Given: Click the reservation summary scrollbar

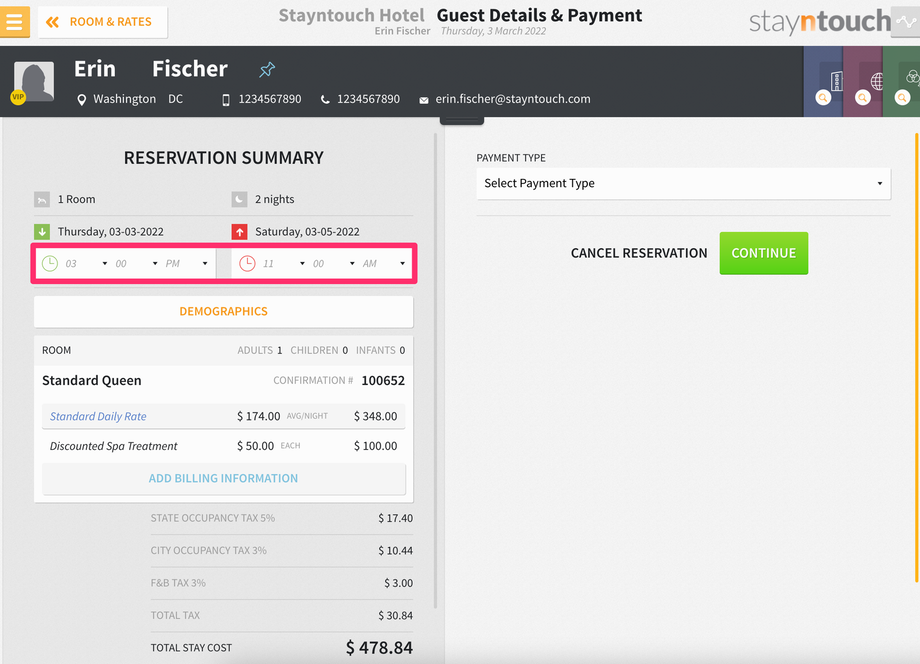Looking at the screenshot, I should (x=435, y=371).
